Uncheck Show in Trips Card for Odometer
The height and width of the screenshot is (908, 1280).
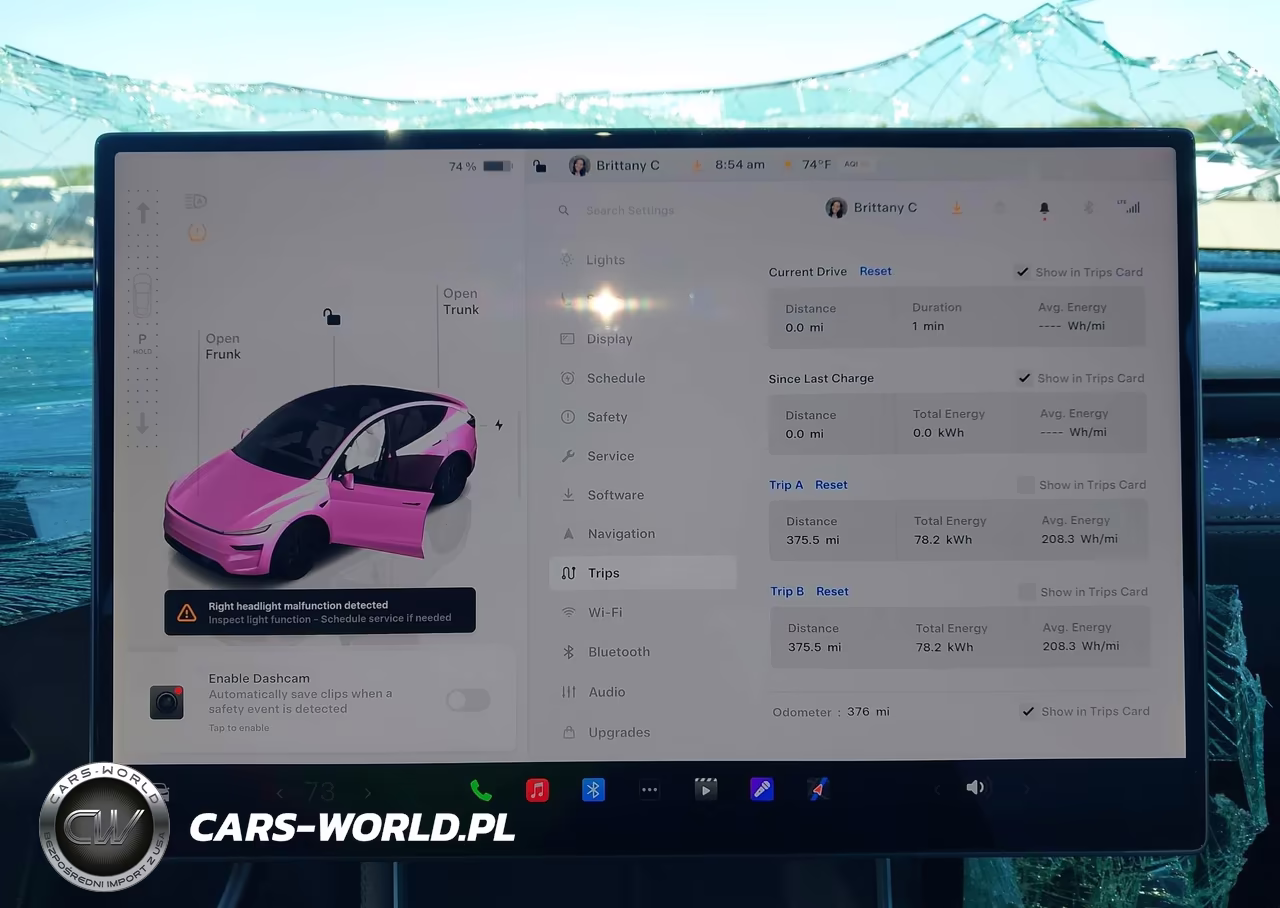(1028, 712)
